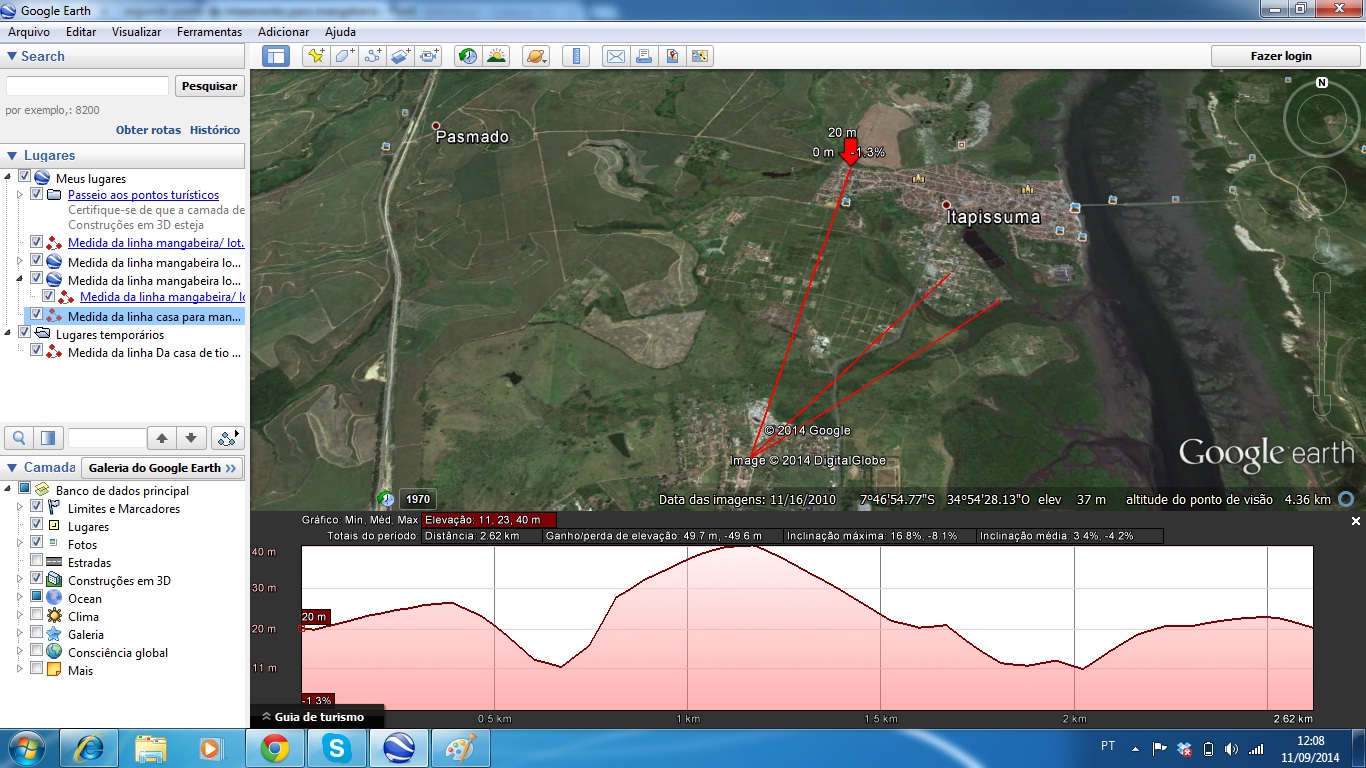Image resolution: width=1366 pixels, height=768 pixels.
Task: Click the search magnifier in Lugares panel
Action: tap(19, 438)
